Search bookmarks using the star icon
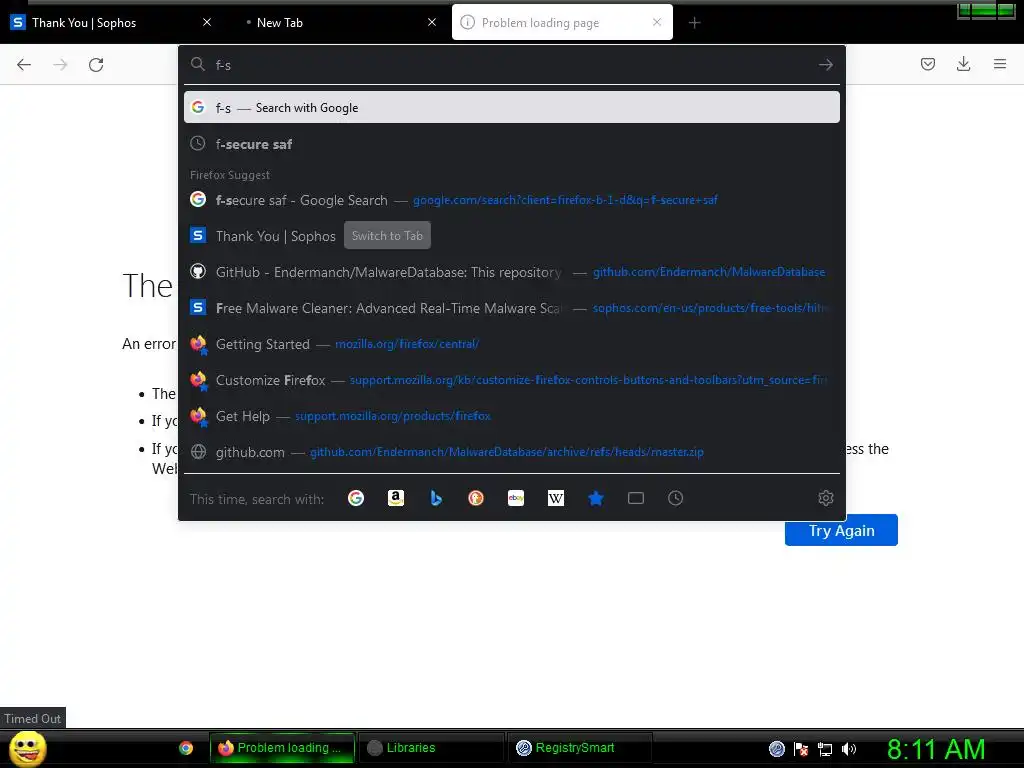1024x768 pixels. click(596, 498)
